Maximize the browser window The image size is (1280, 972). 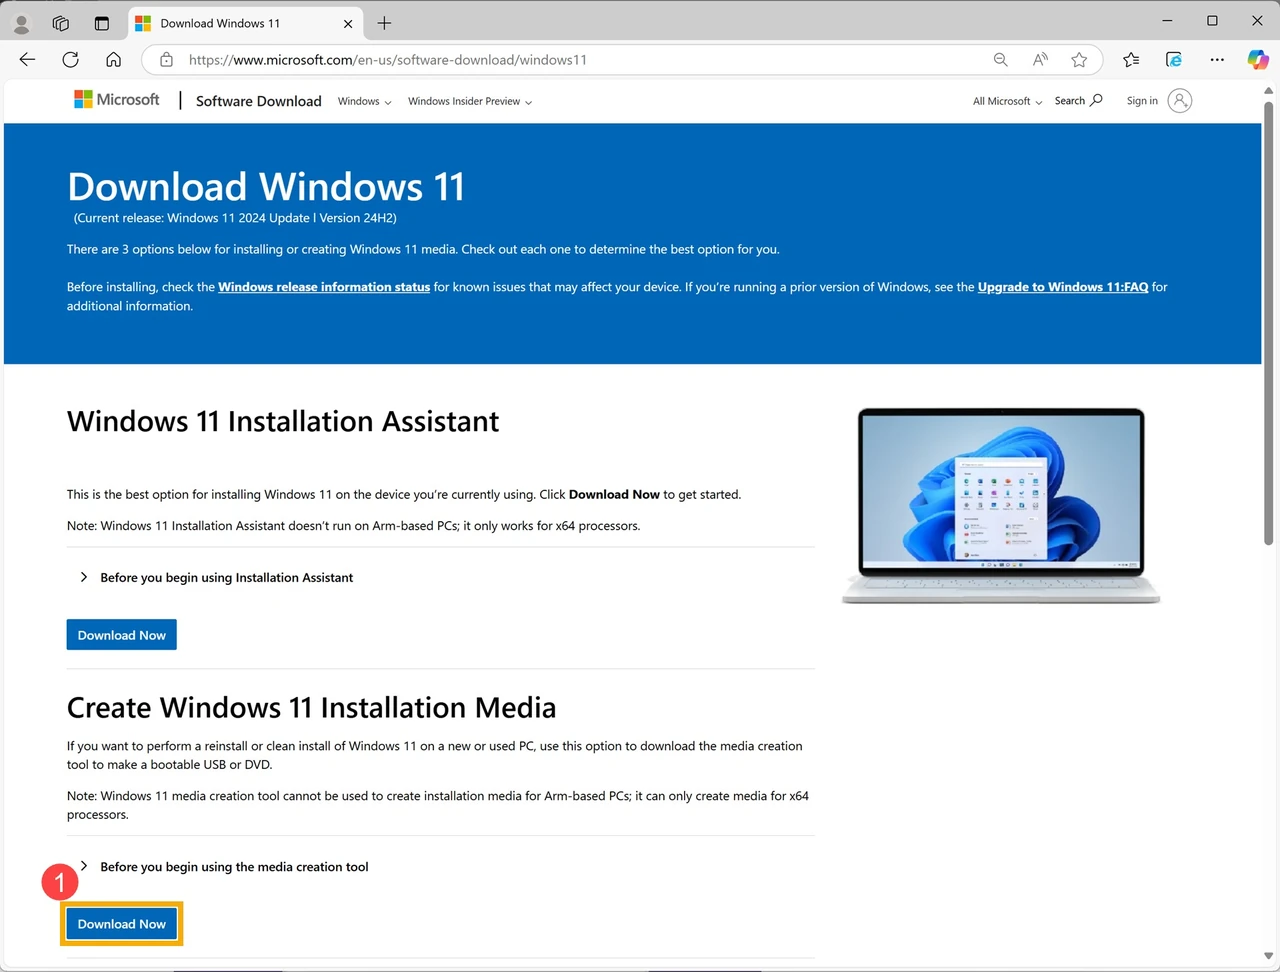click(x=1212, y=21)
